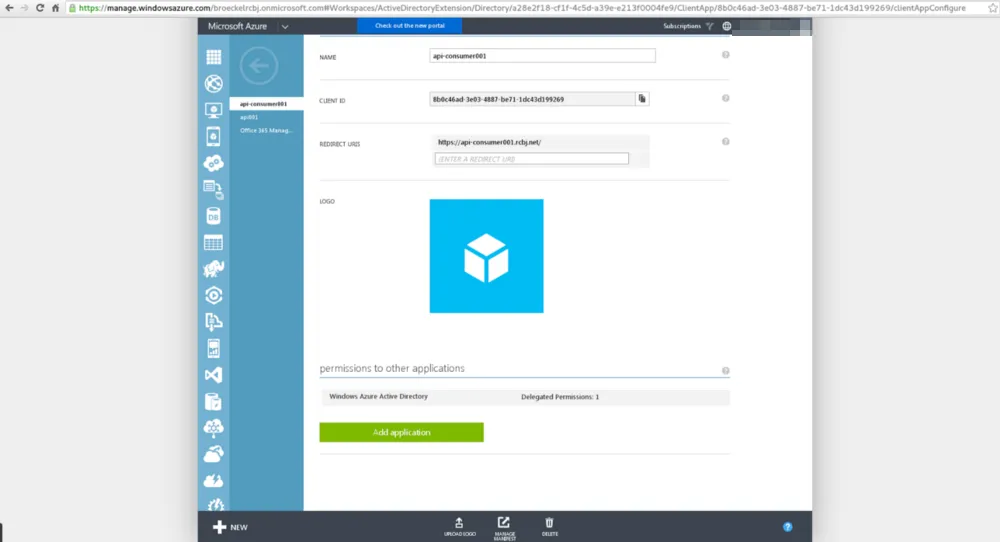Click the application logo thumbnail

[x=487, y=256]
